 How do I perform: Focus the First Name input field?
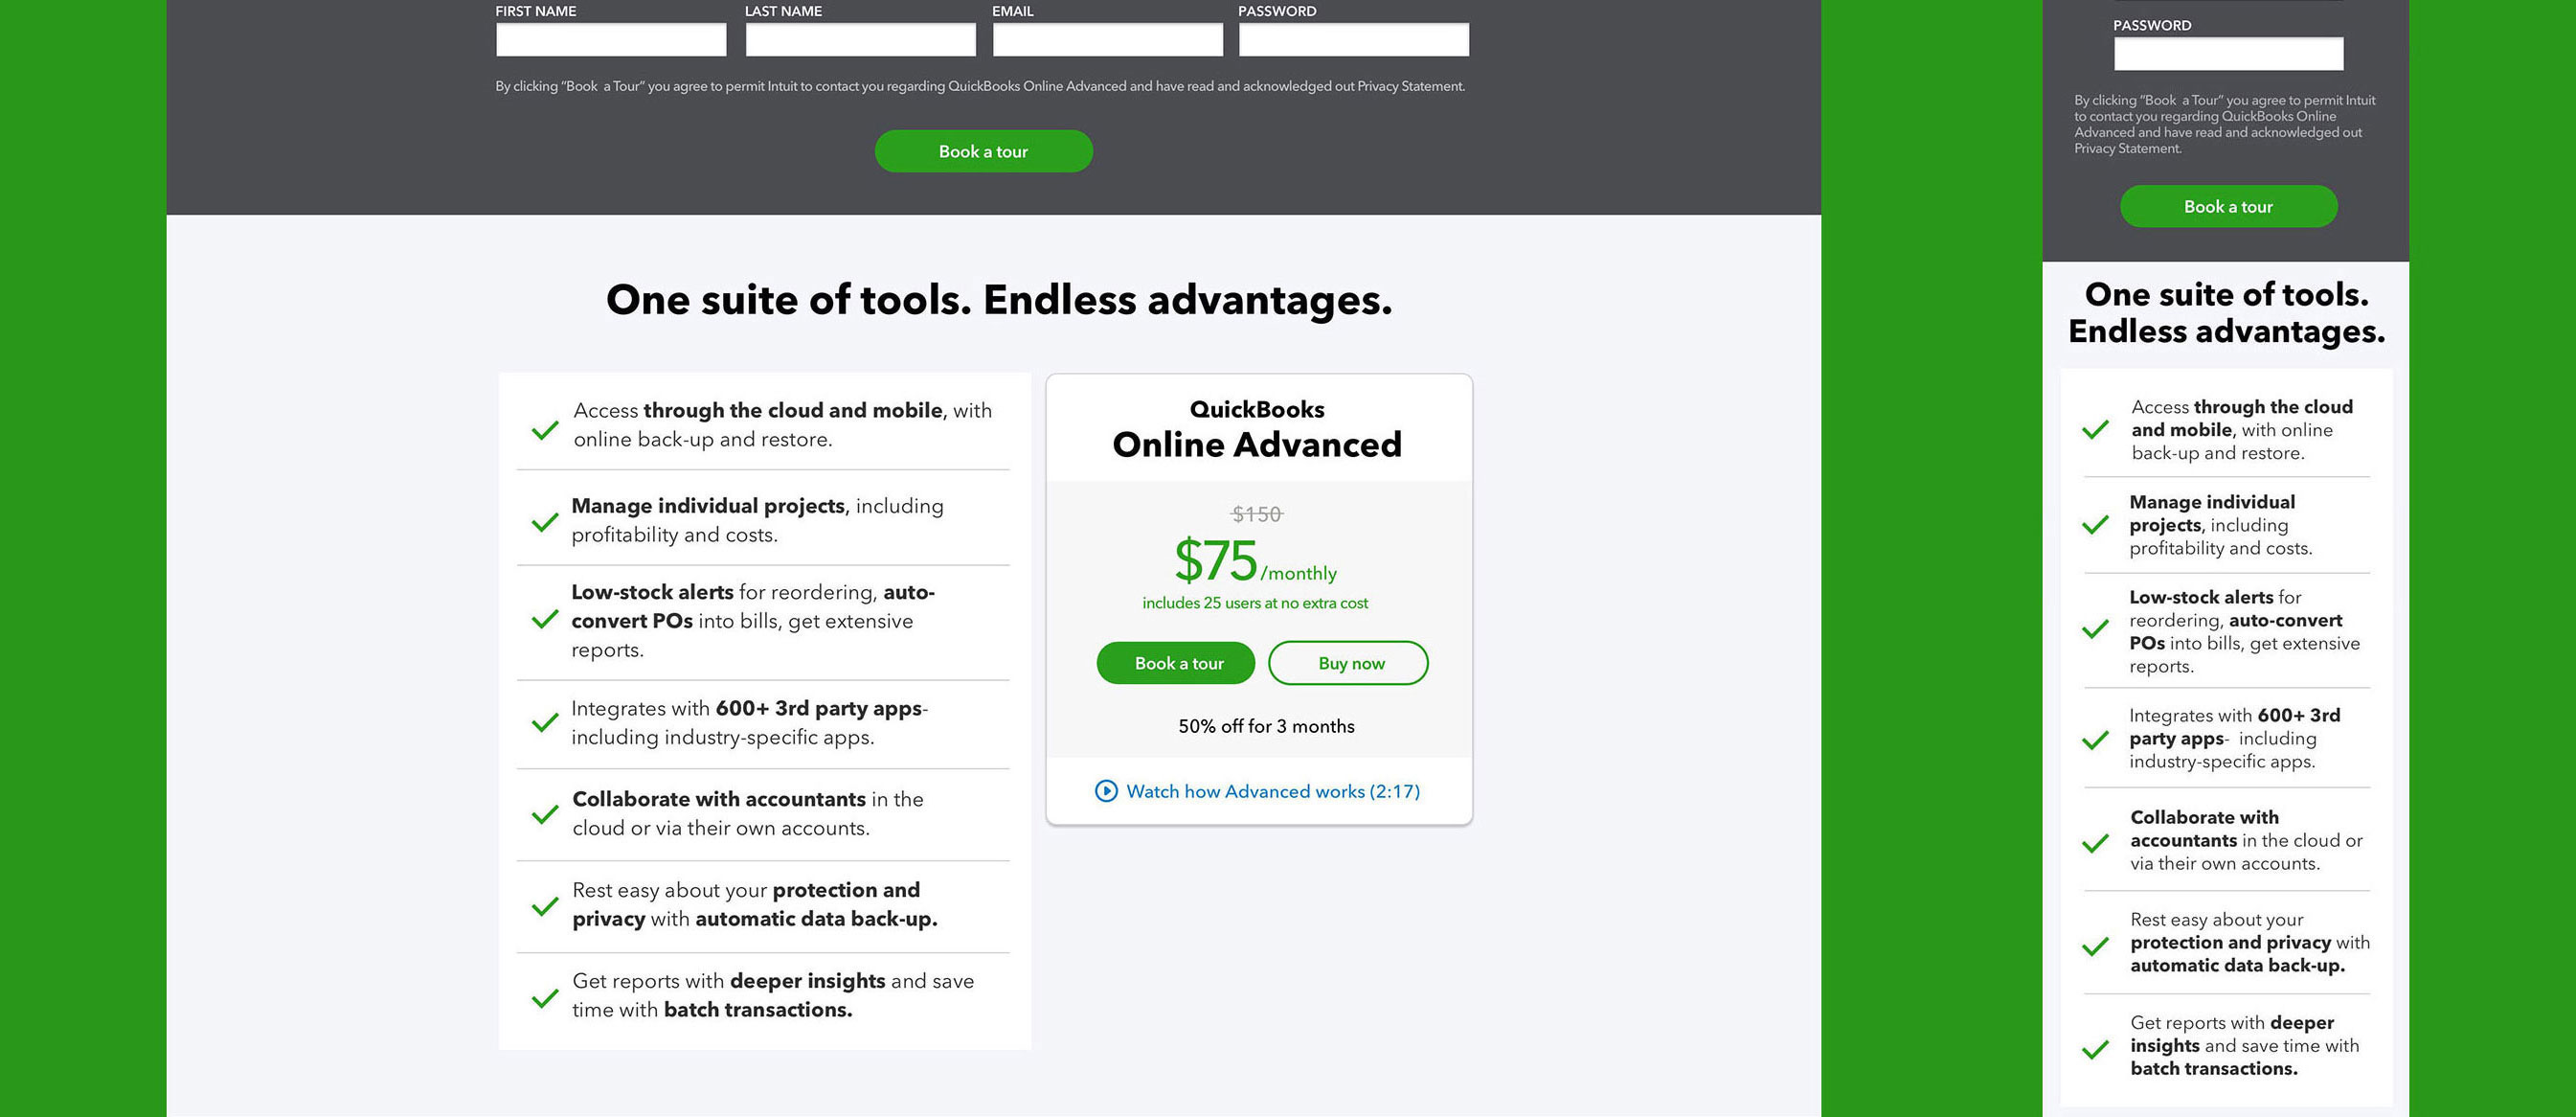click(x=611, y=40)
